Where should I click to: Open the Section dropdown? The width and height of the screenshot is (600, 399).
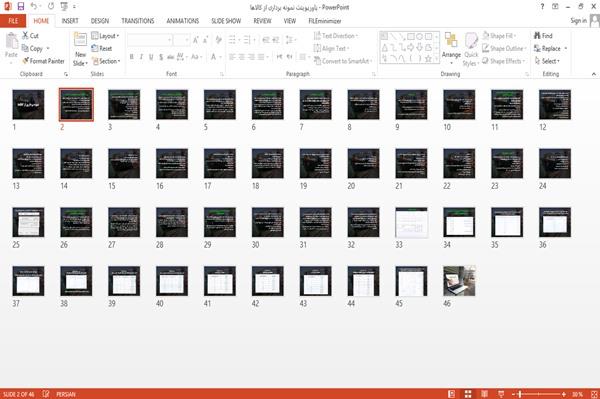pos(106,61)
